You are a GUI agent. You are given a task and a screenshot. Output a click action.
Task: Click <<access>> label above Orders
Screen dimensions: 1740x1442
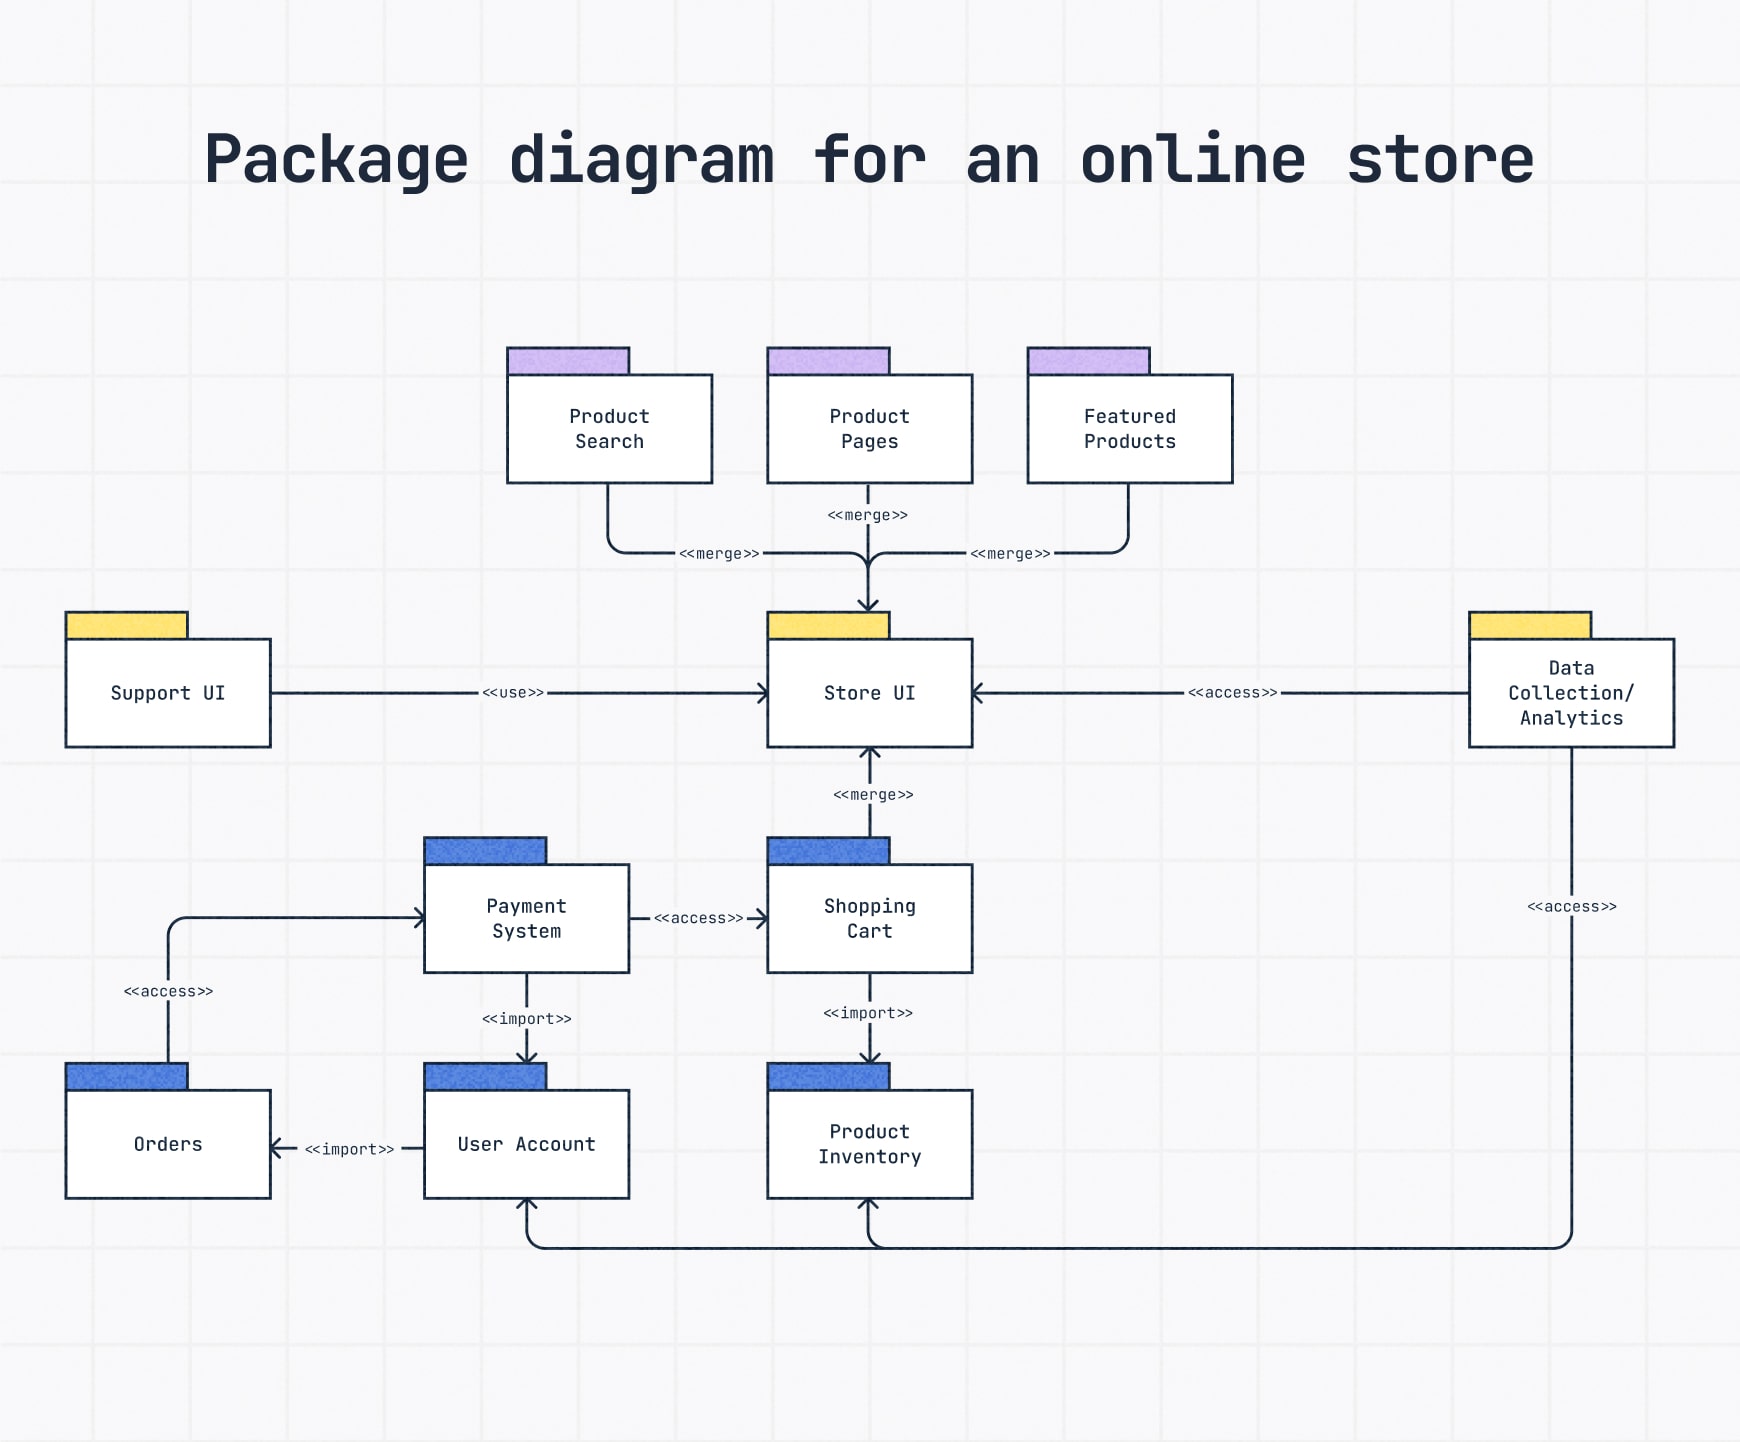click(168, 991)
